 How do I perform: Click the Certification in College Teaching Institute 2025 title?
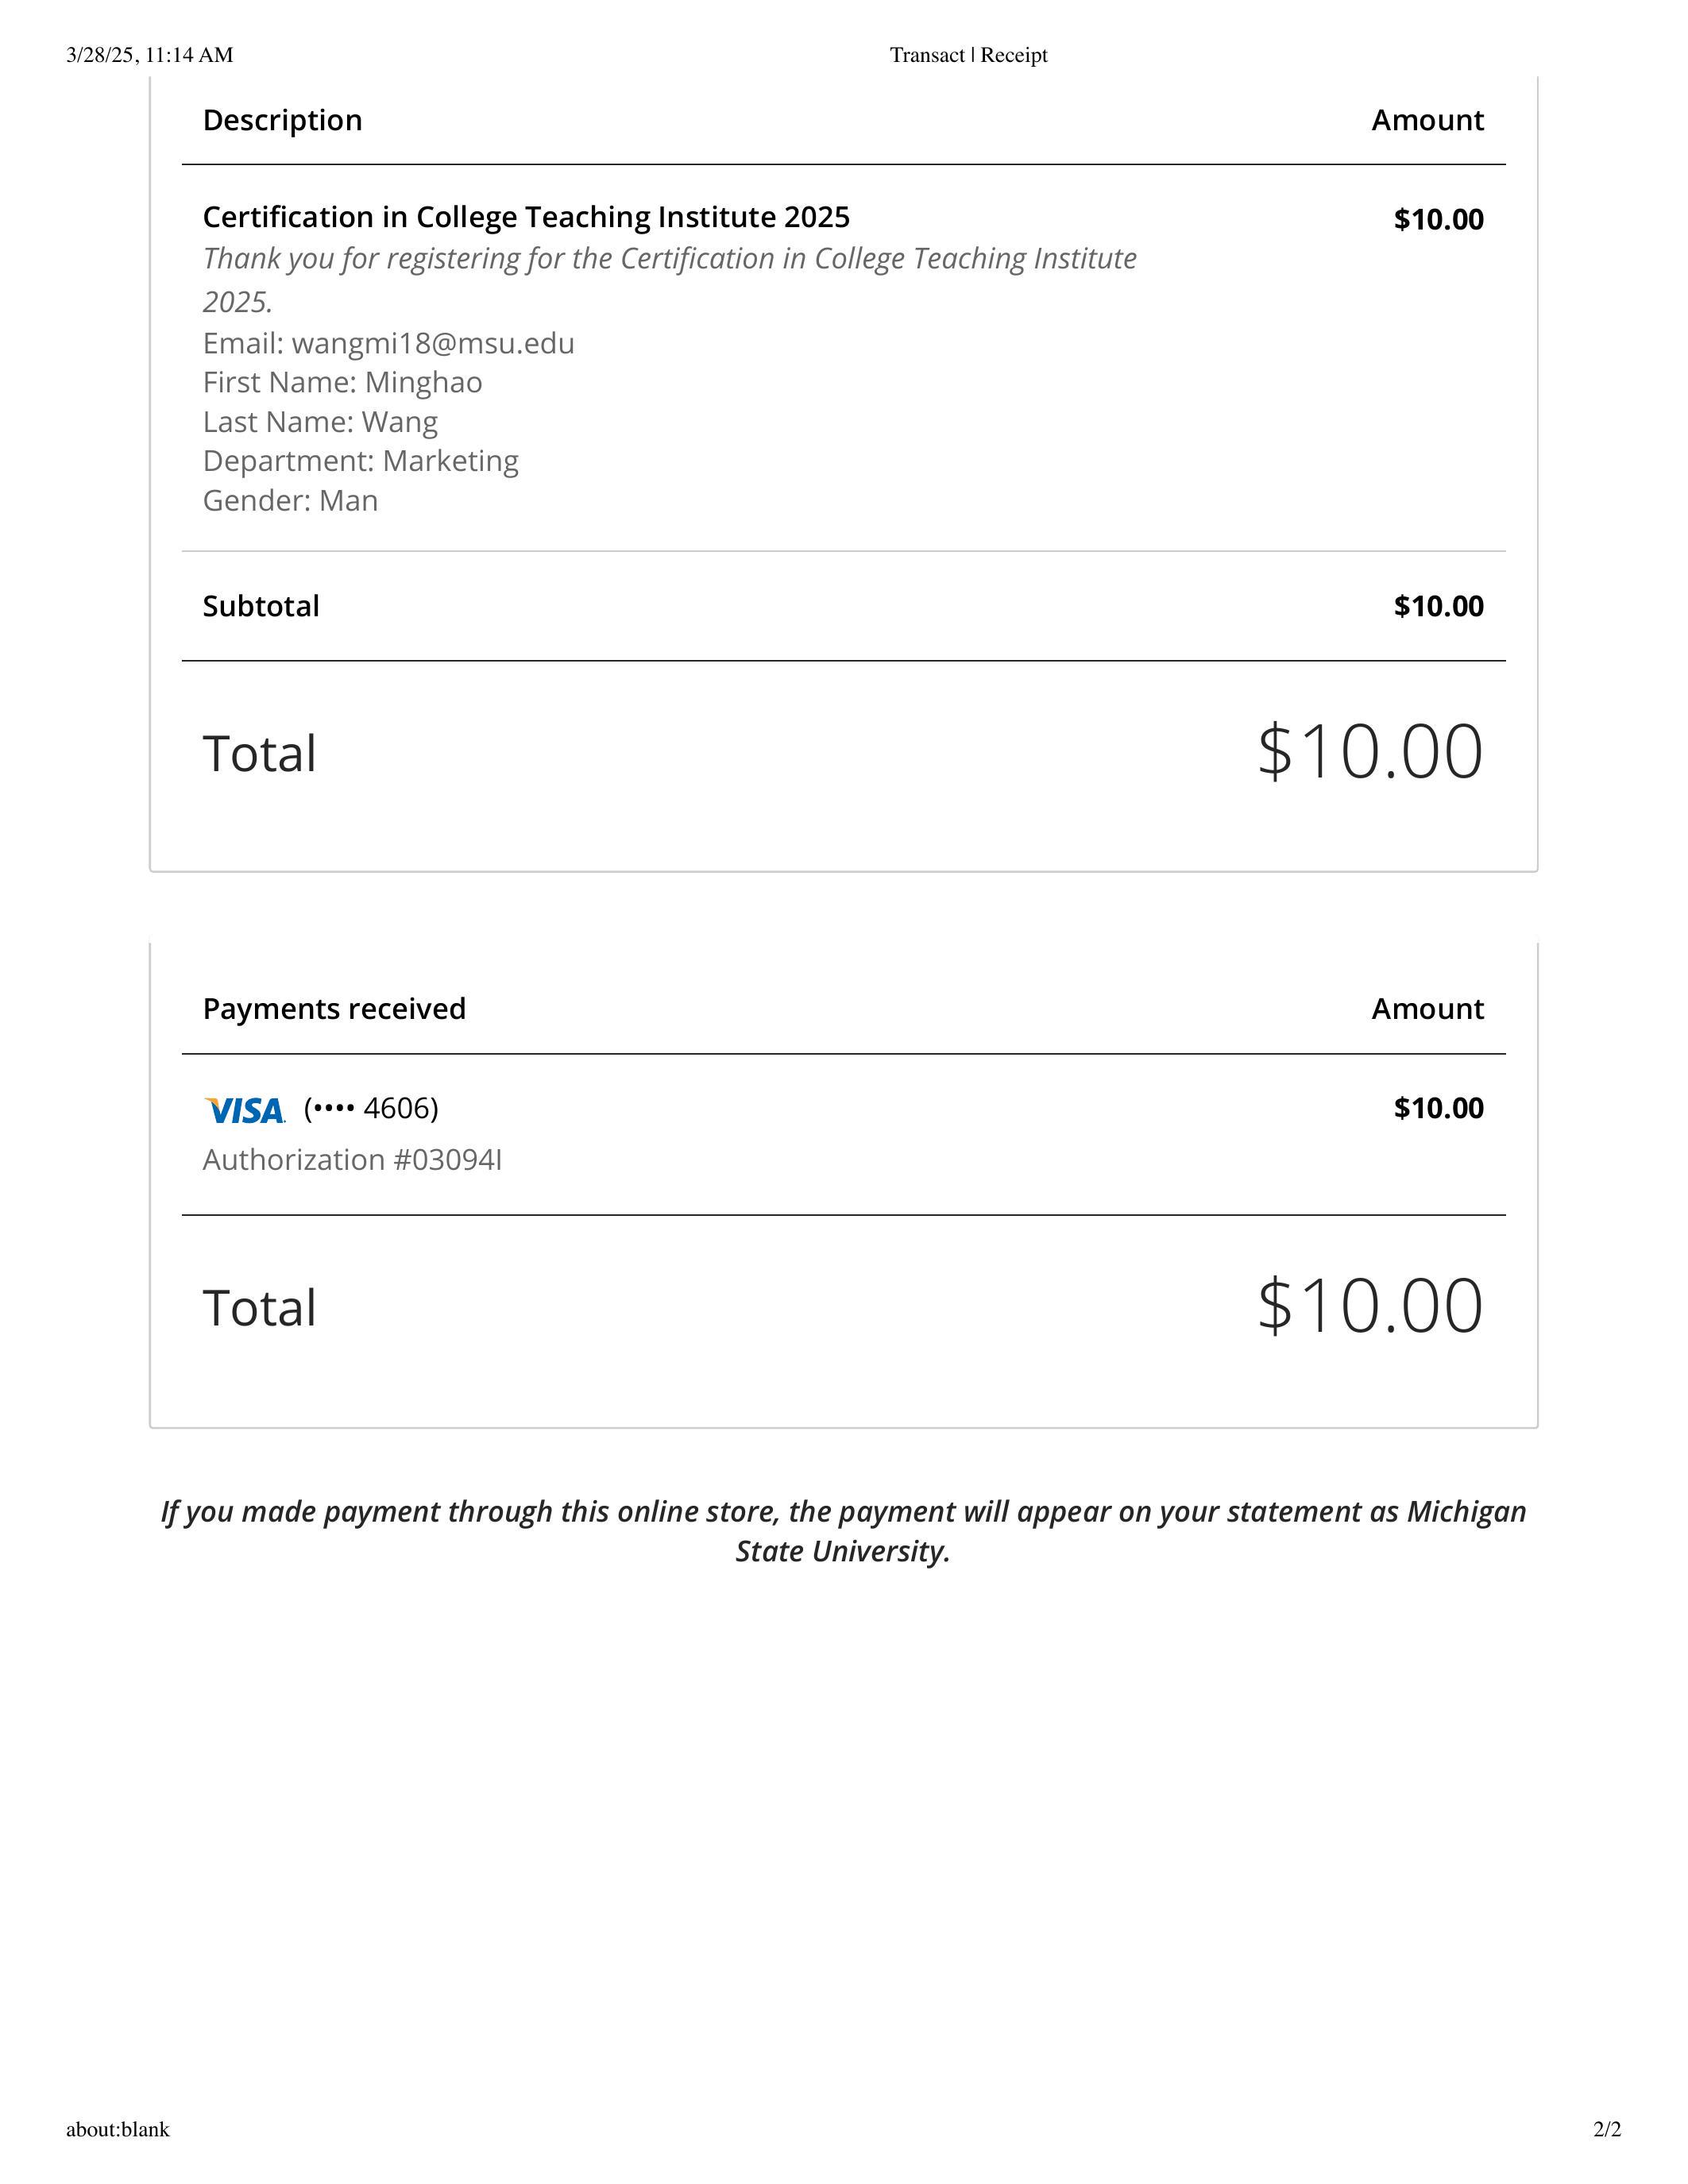526,217
